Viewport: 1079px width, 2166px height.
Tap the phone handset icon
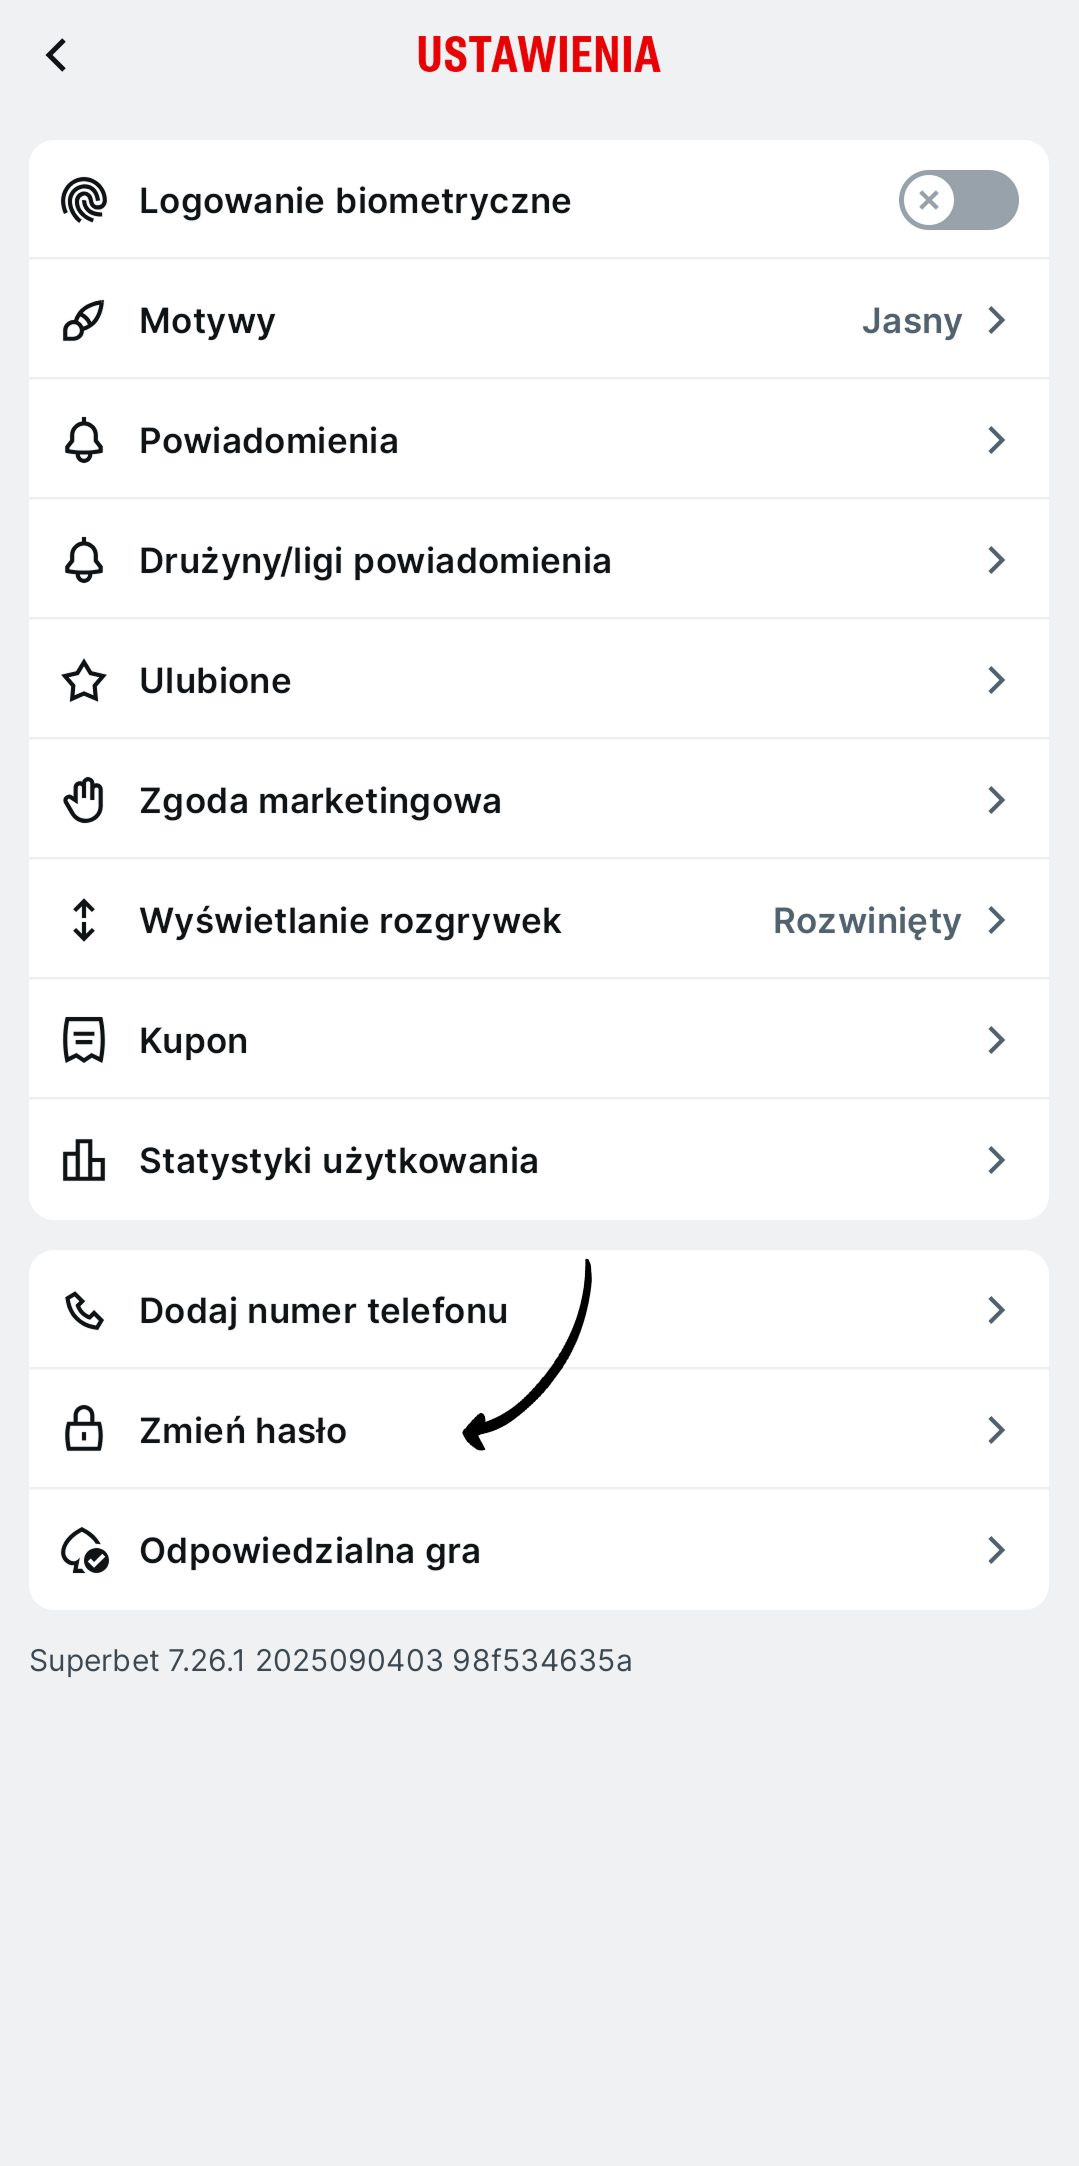[84, 1310]
